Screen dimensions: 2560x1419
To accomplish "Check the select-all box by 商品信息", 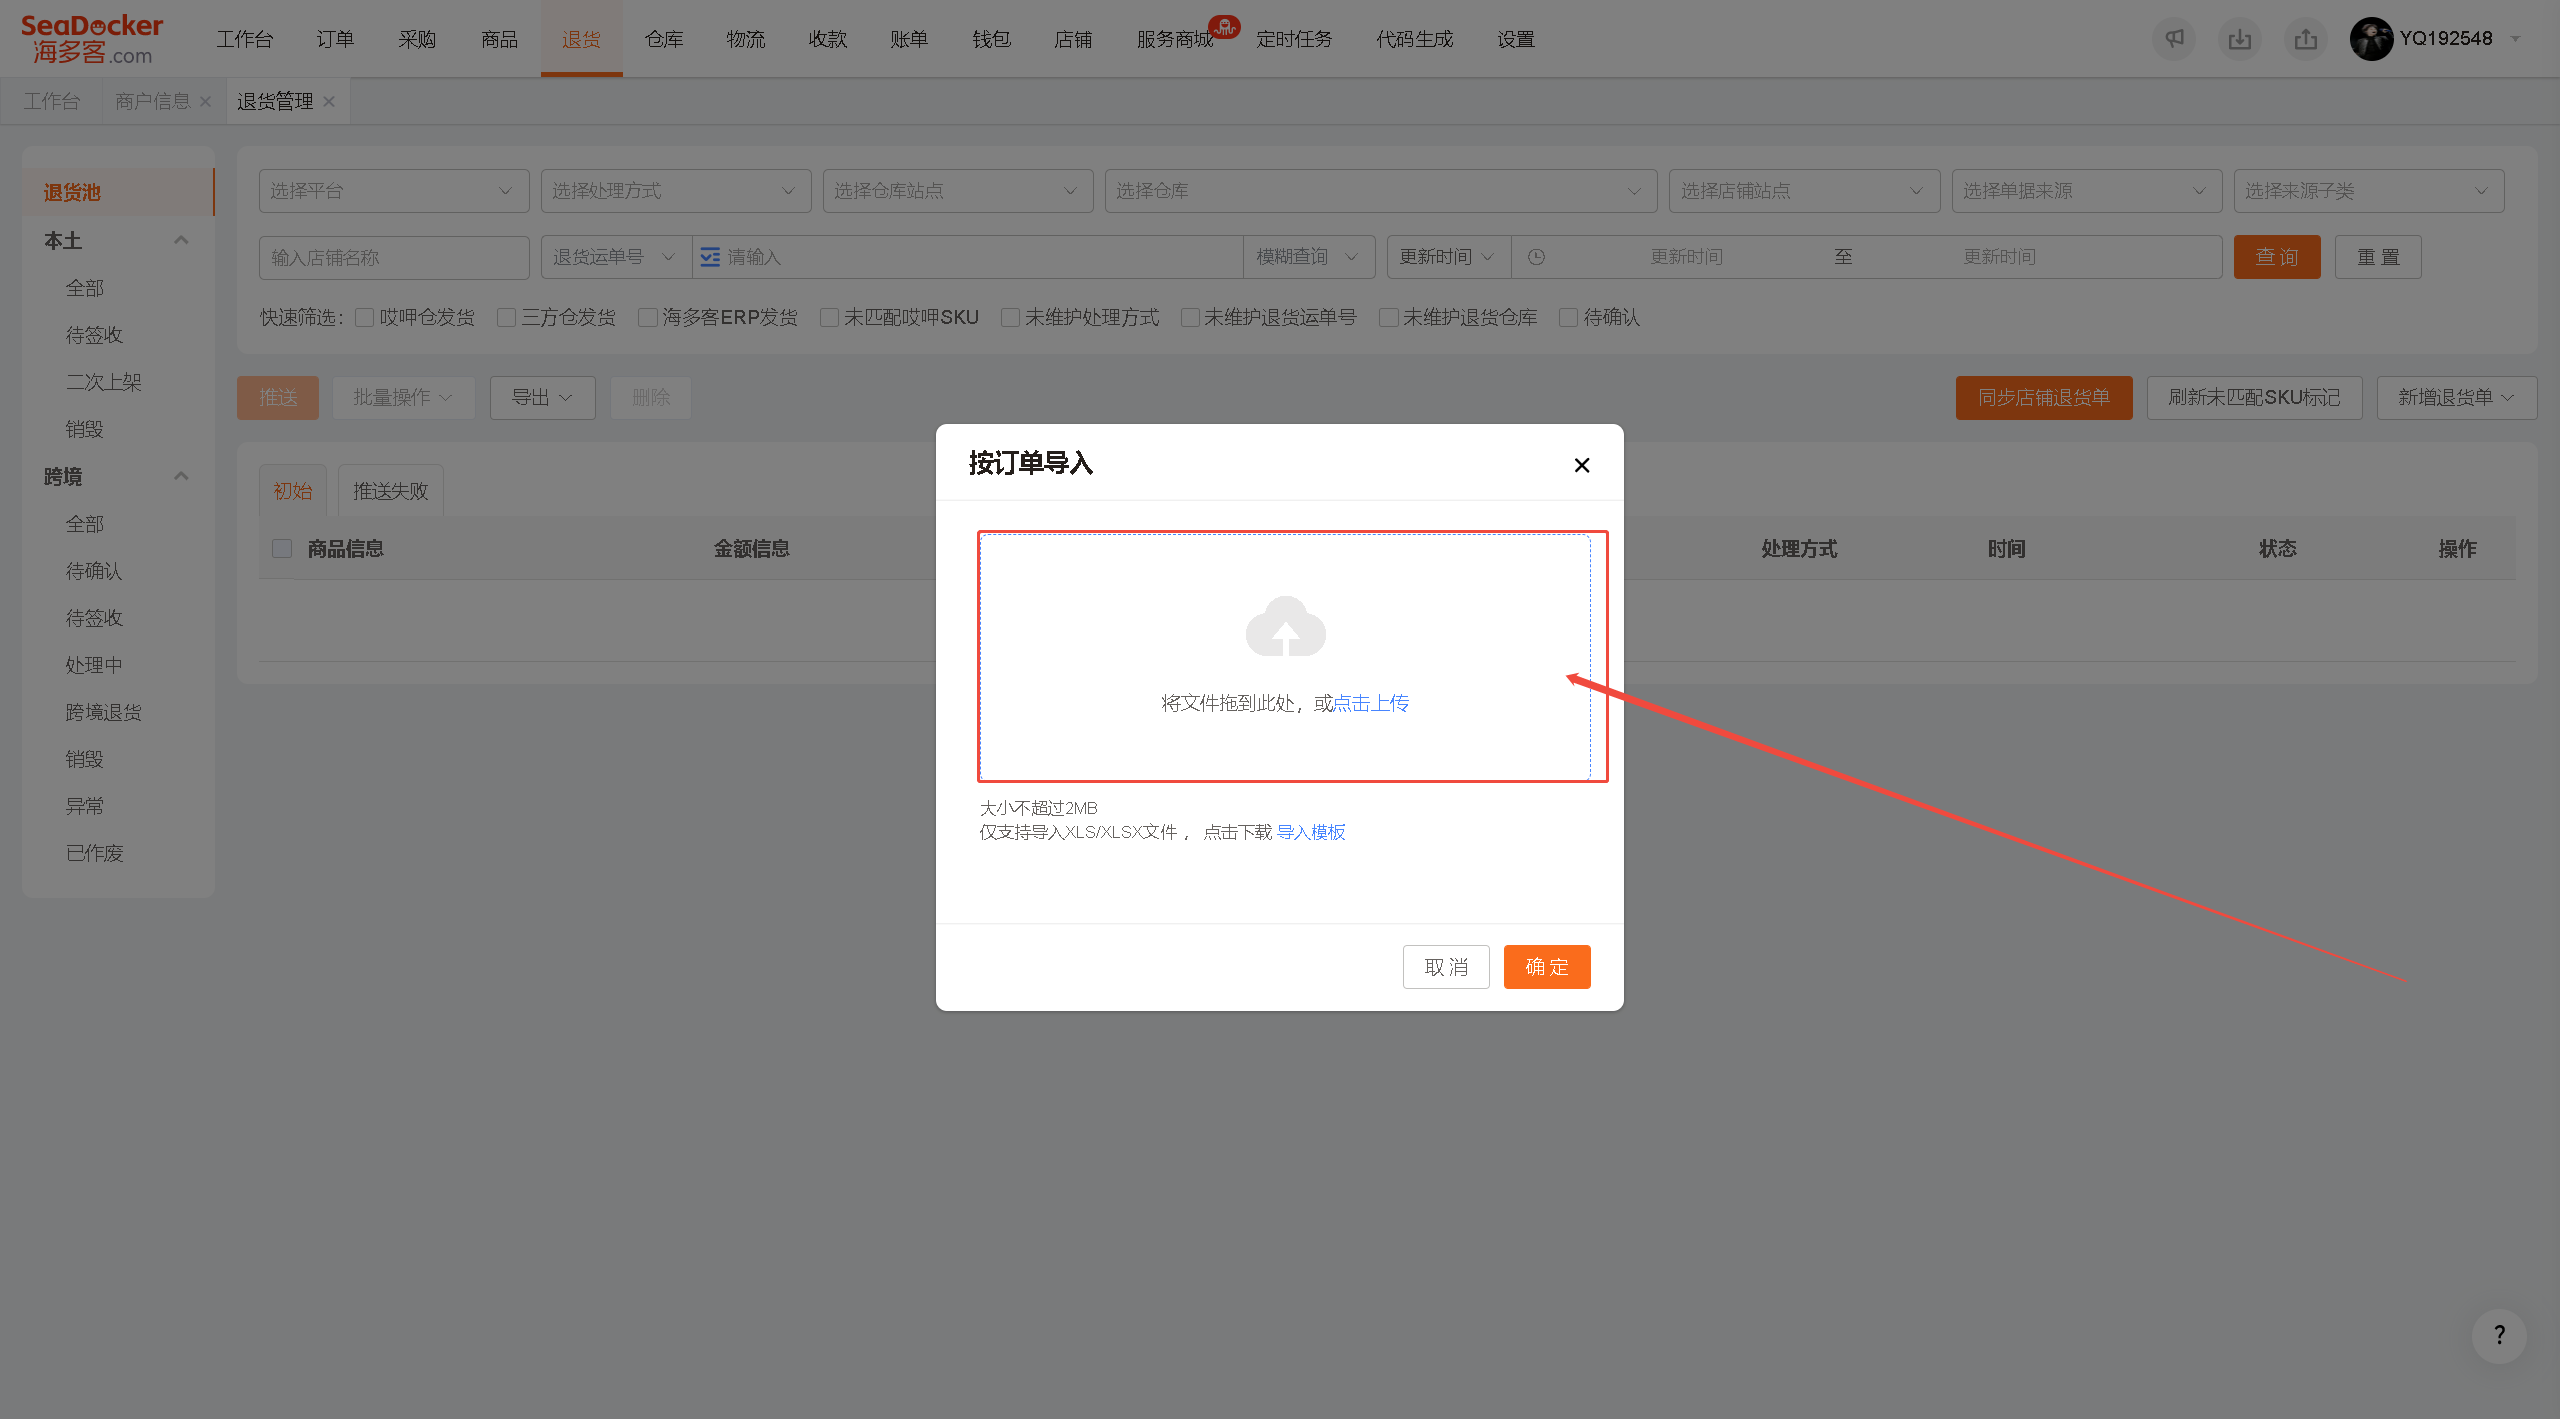I will click(282, 548).
